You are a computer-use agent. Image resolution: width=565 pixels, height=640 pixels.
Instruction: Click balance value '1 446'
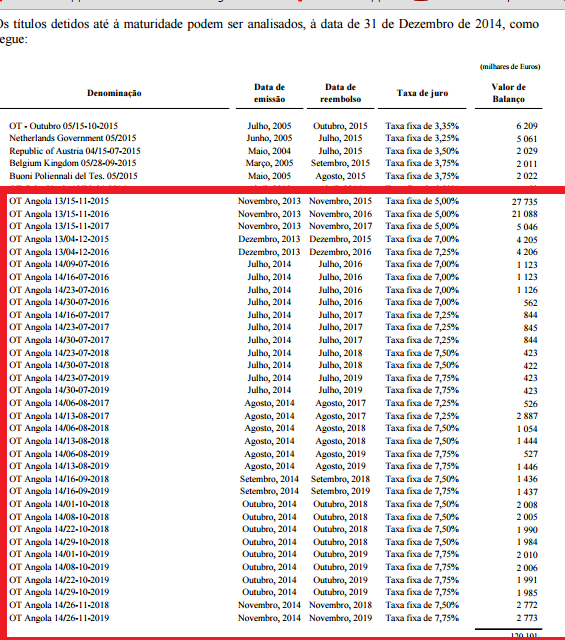coord(527,467)
